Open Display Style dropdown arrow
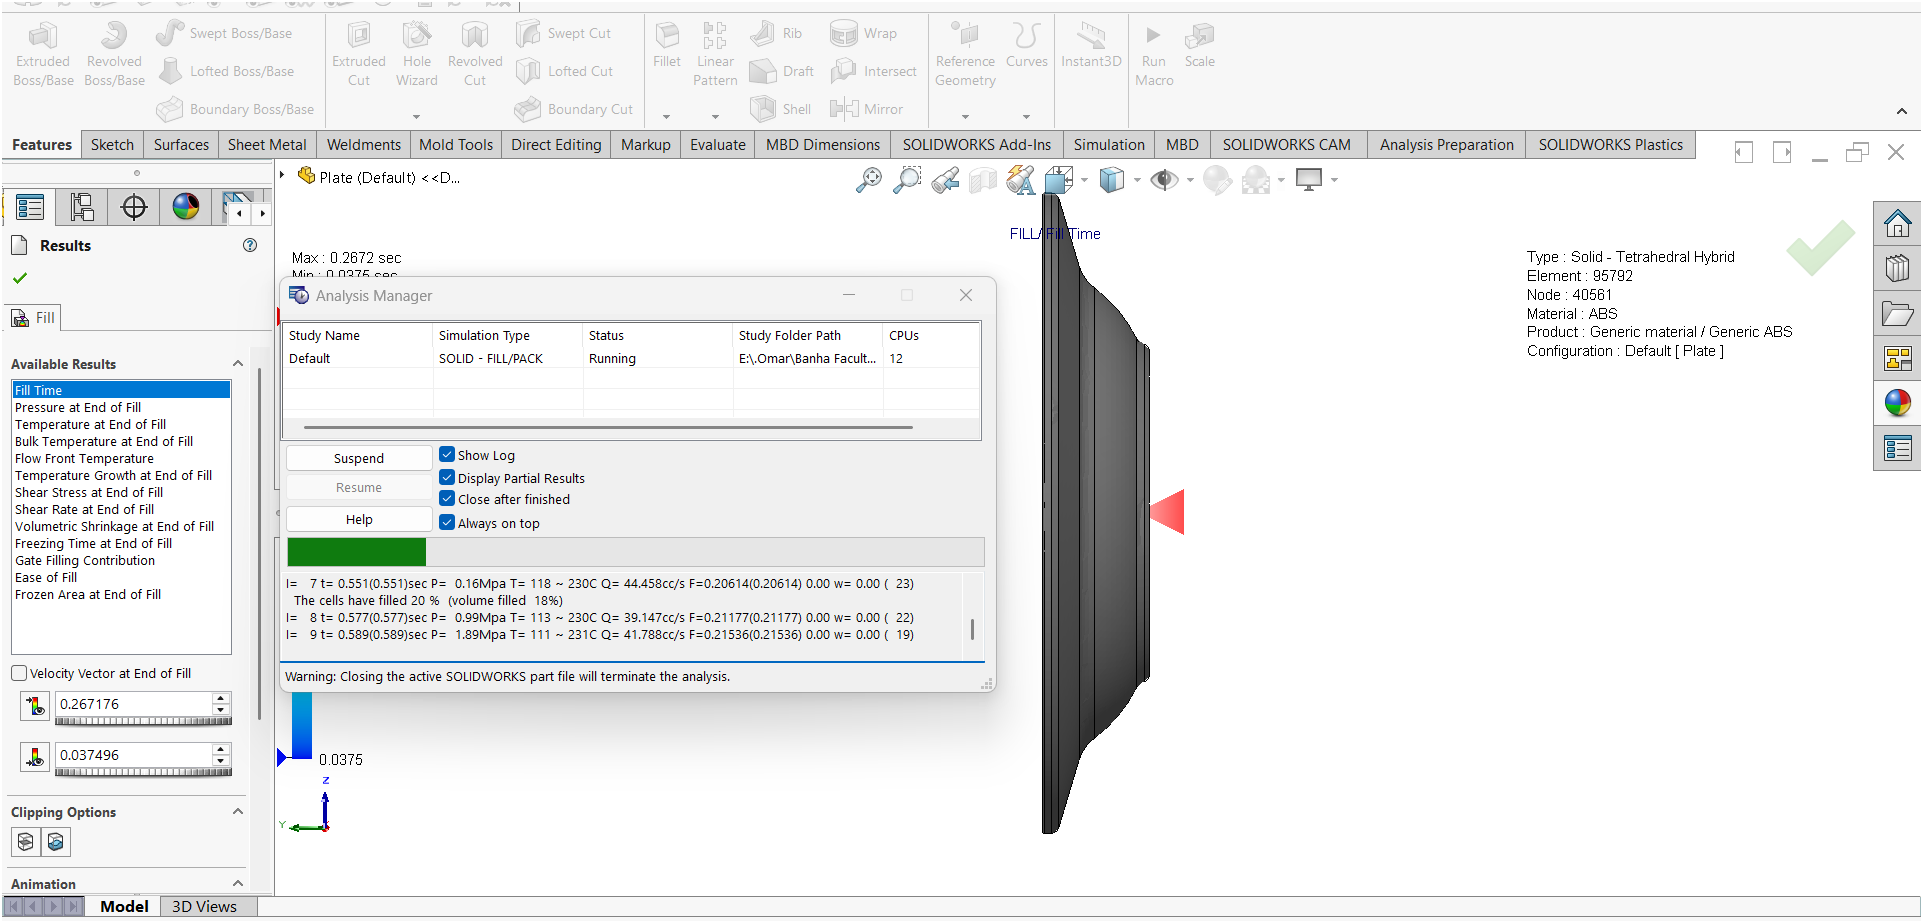 1137,181
